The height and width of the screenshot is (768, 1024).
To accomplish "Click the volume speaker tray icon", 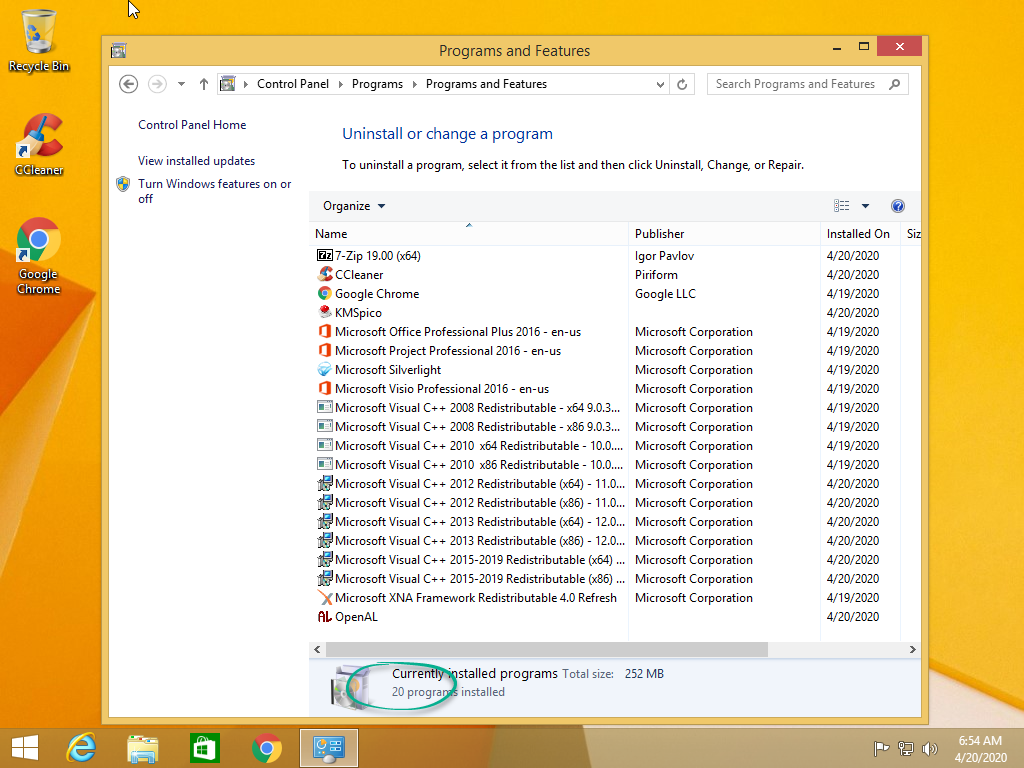I will point(929,748).
